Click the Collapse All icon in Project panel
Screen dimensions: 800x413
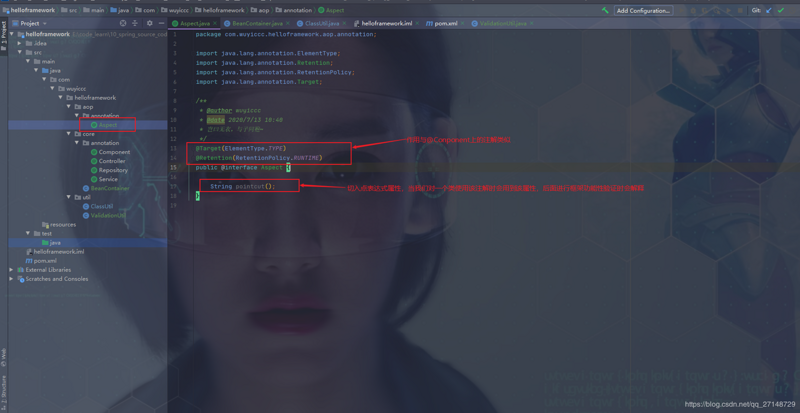coord(135,23)
